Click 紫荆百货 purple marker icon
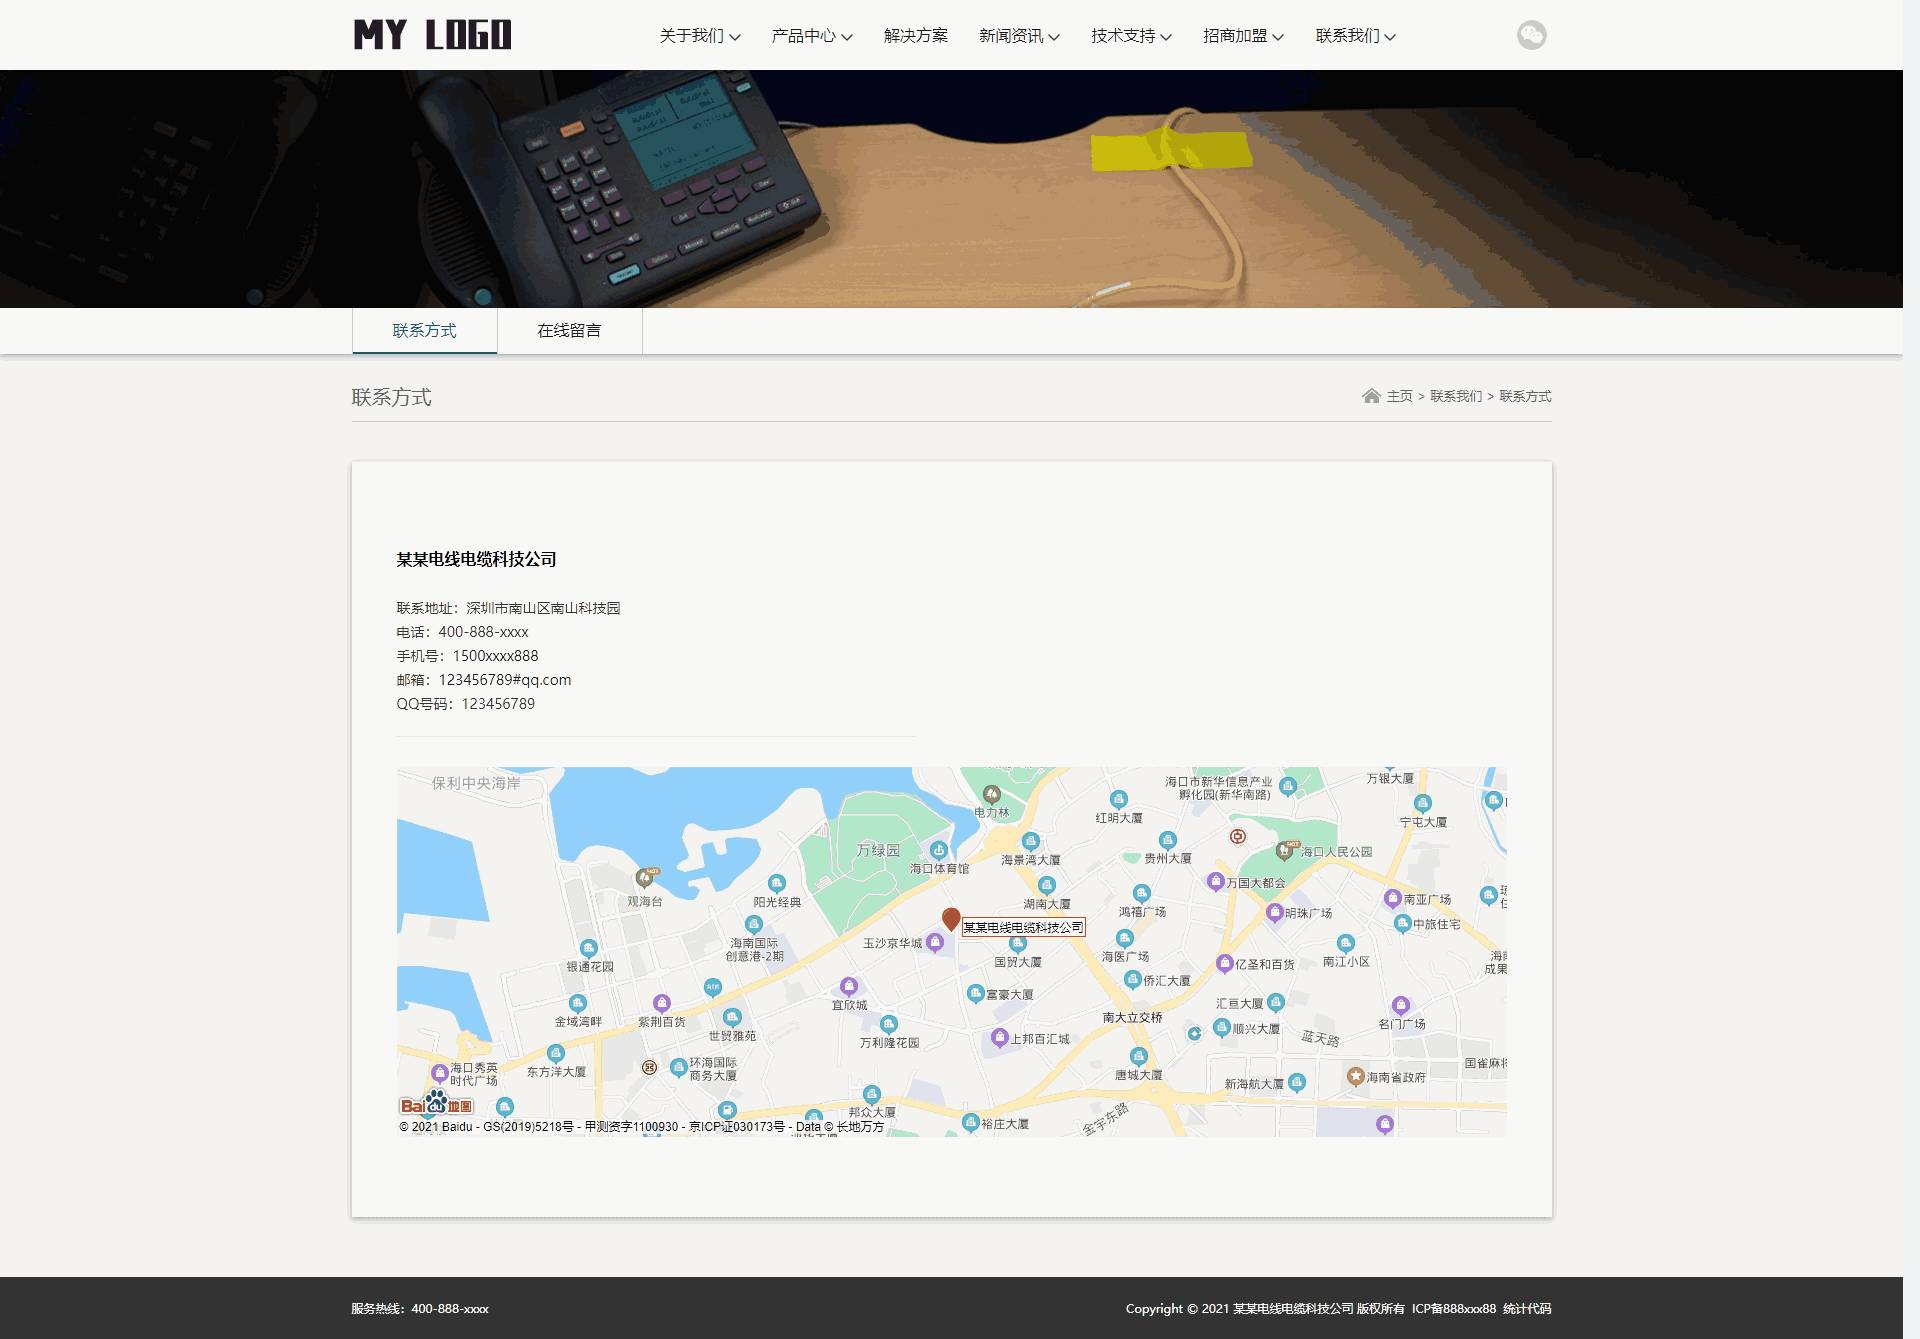Viewport: 1920px width, 1339px height. click(x=661, y=1003)
